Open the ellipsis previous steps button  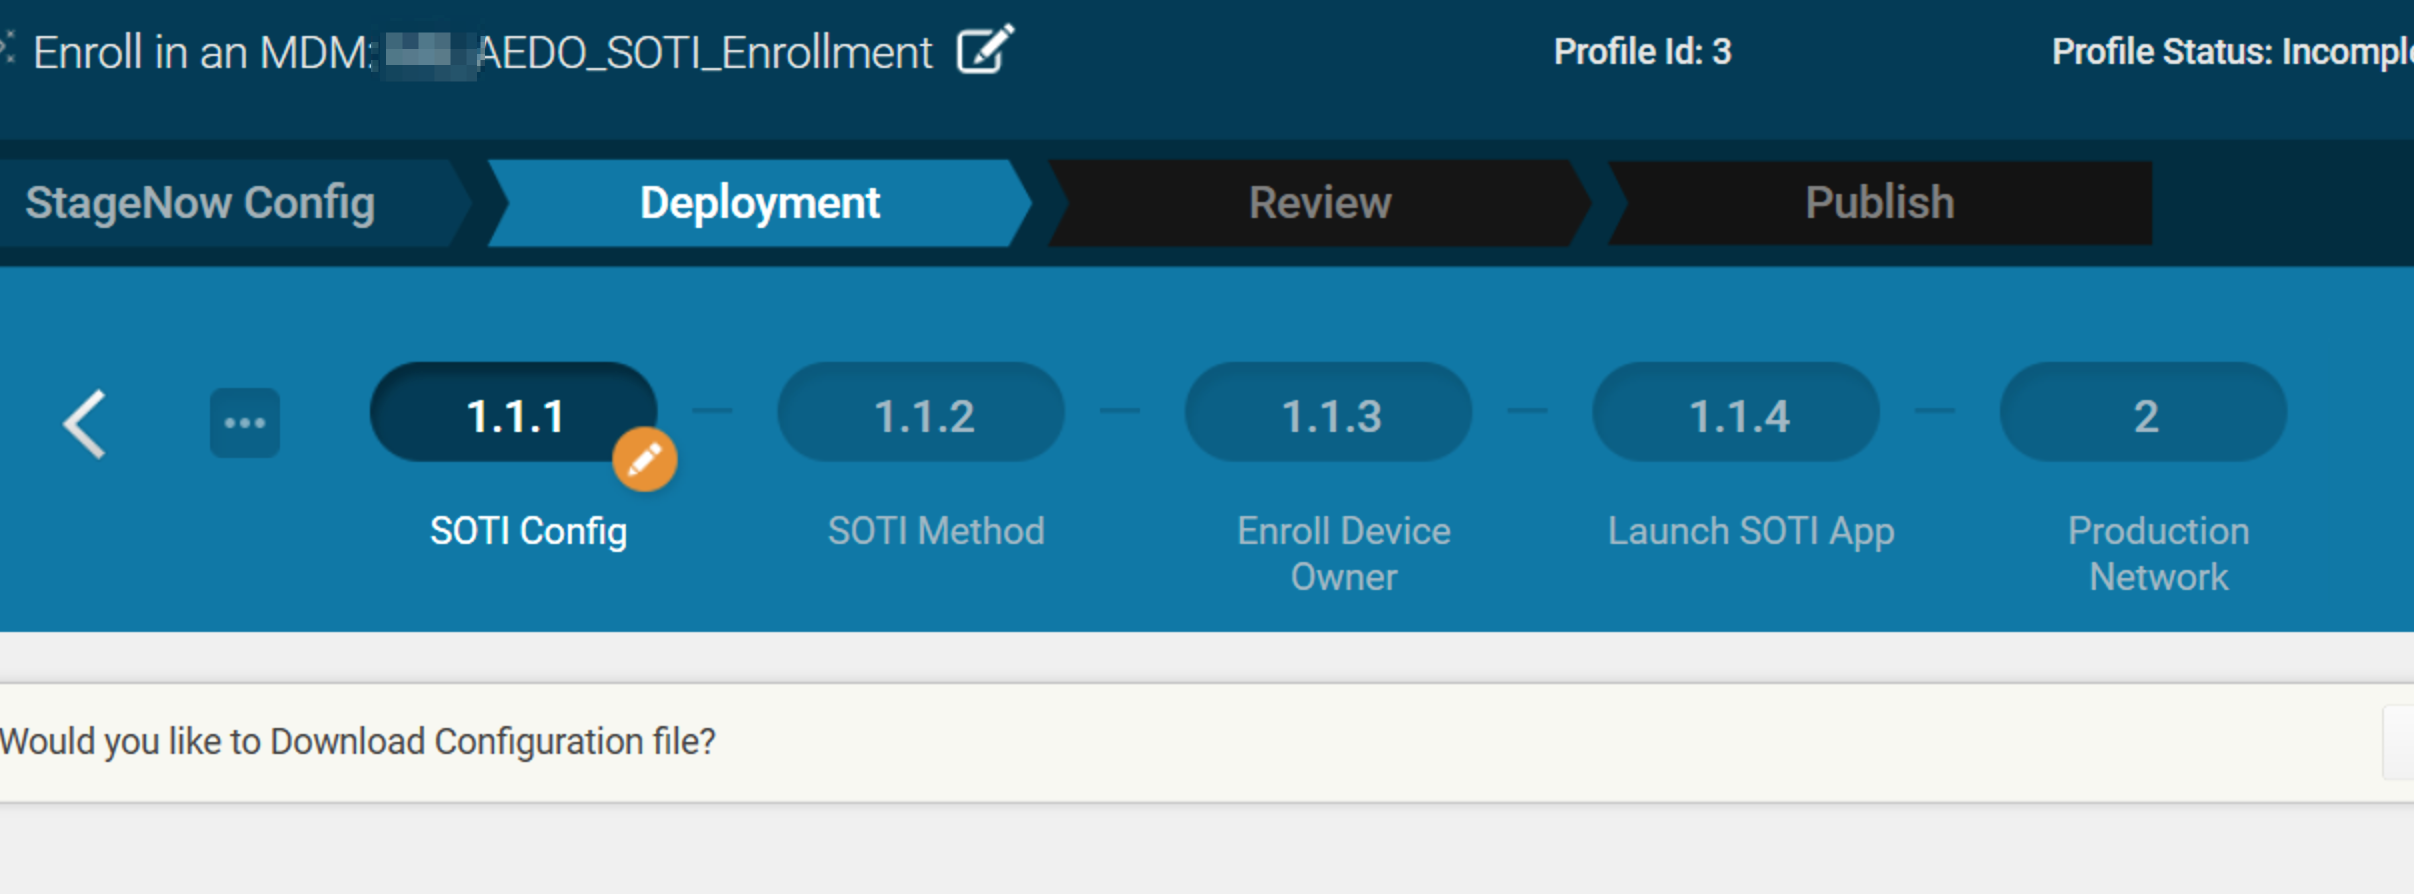[x=244, y=423]
